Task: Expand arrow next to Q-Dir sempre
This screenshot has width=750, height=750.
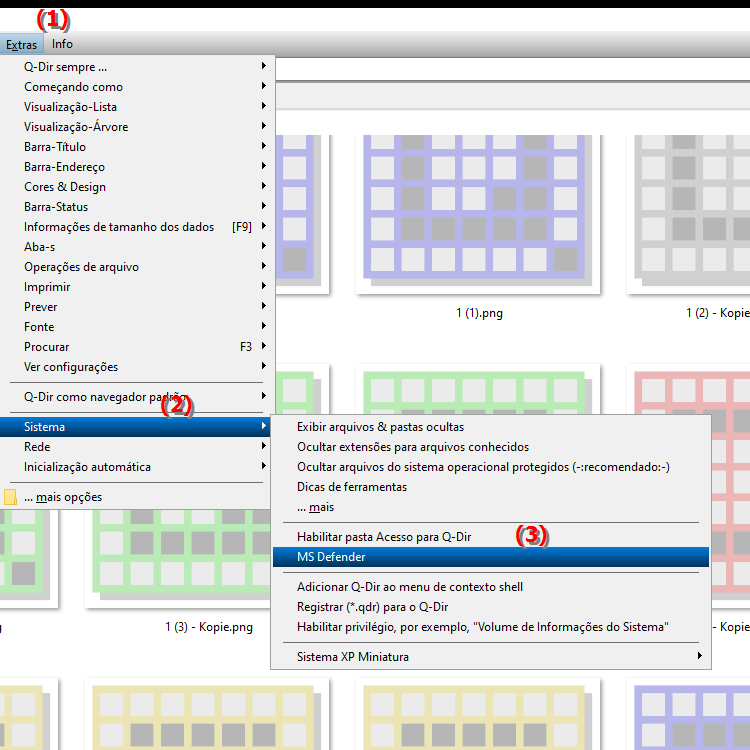Action: click(x=264, y=66)
